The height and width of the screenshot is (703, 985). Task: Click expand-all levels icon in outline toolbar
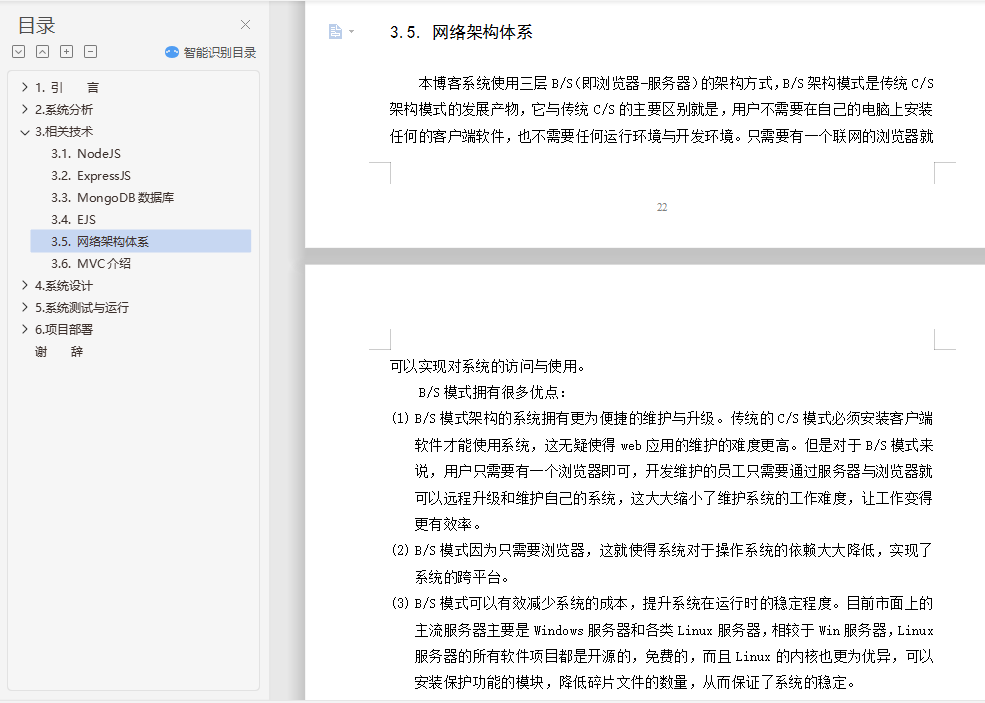(x=19, y=52)
